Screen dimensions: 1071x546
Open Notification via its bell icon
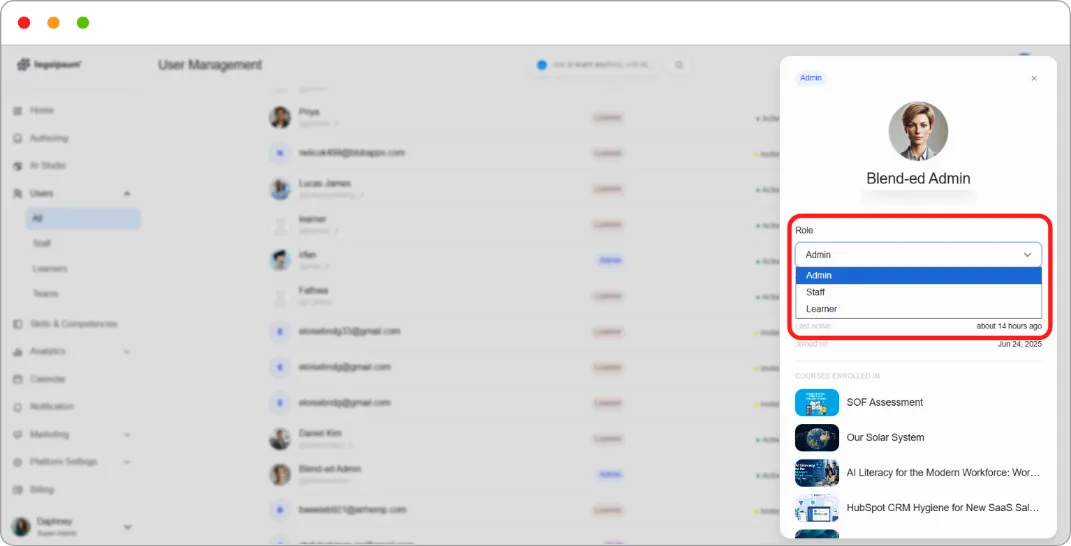[18, 407]
